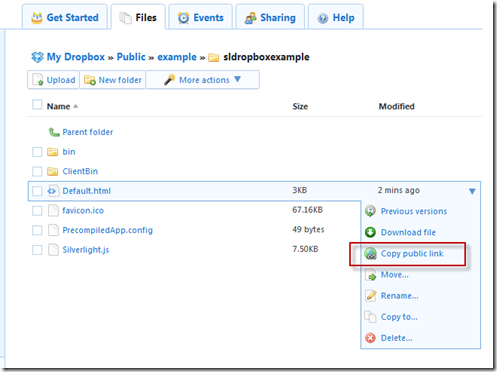Click the PrecompiledApp.config file icon
The height and width of the screenshot is (372, 497).
[x=53, y=230]
